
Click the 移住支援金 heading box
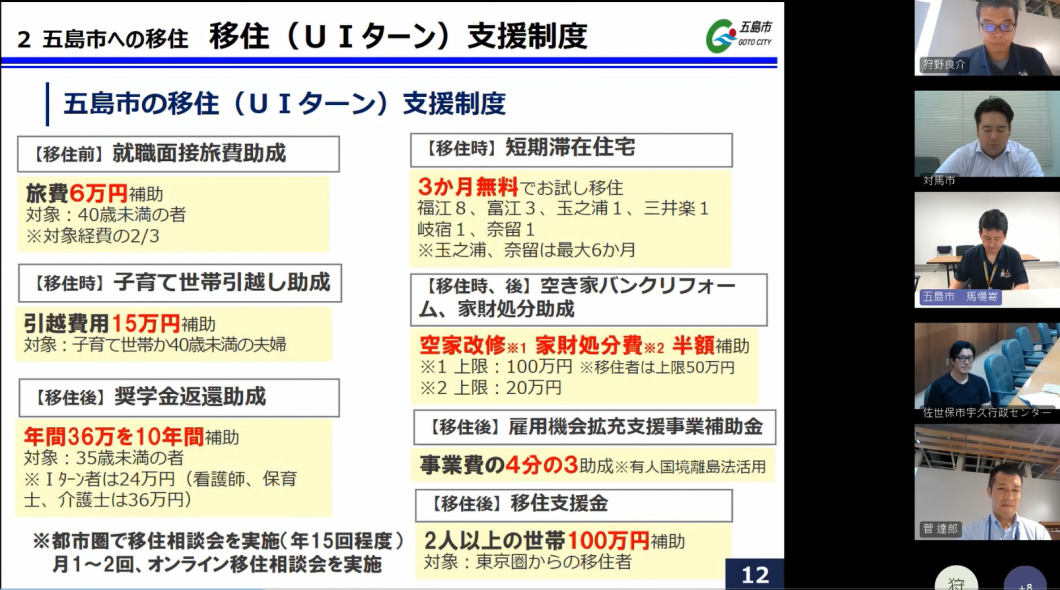pyautogui.click(x=571, y=503)
